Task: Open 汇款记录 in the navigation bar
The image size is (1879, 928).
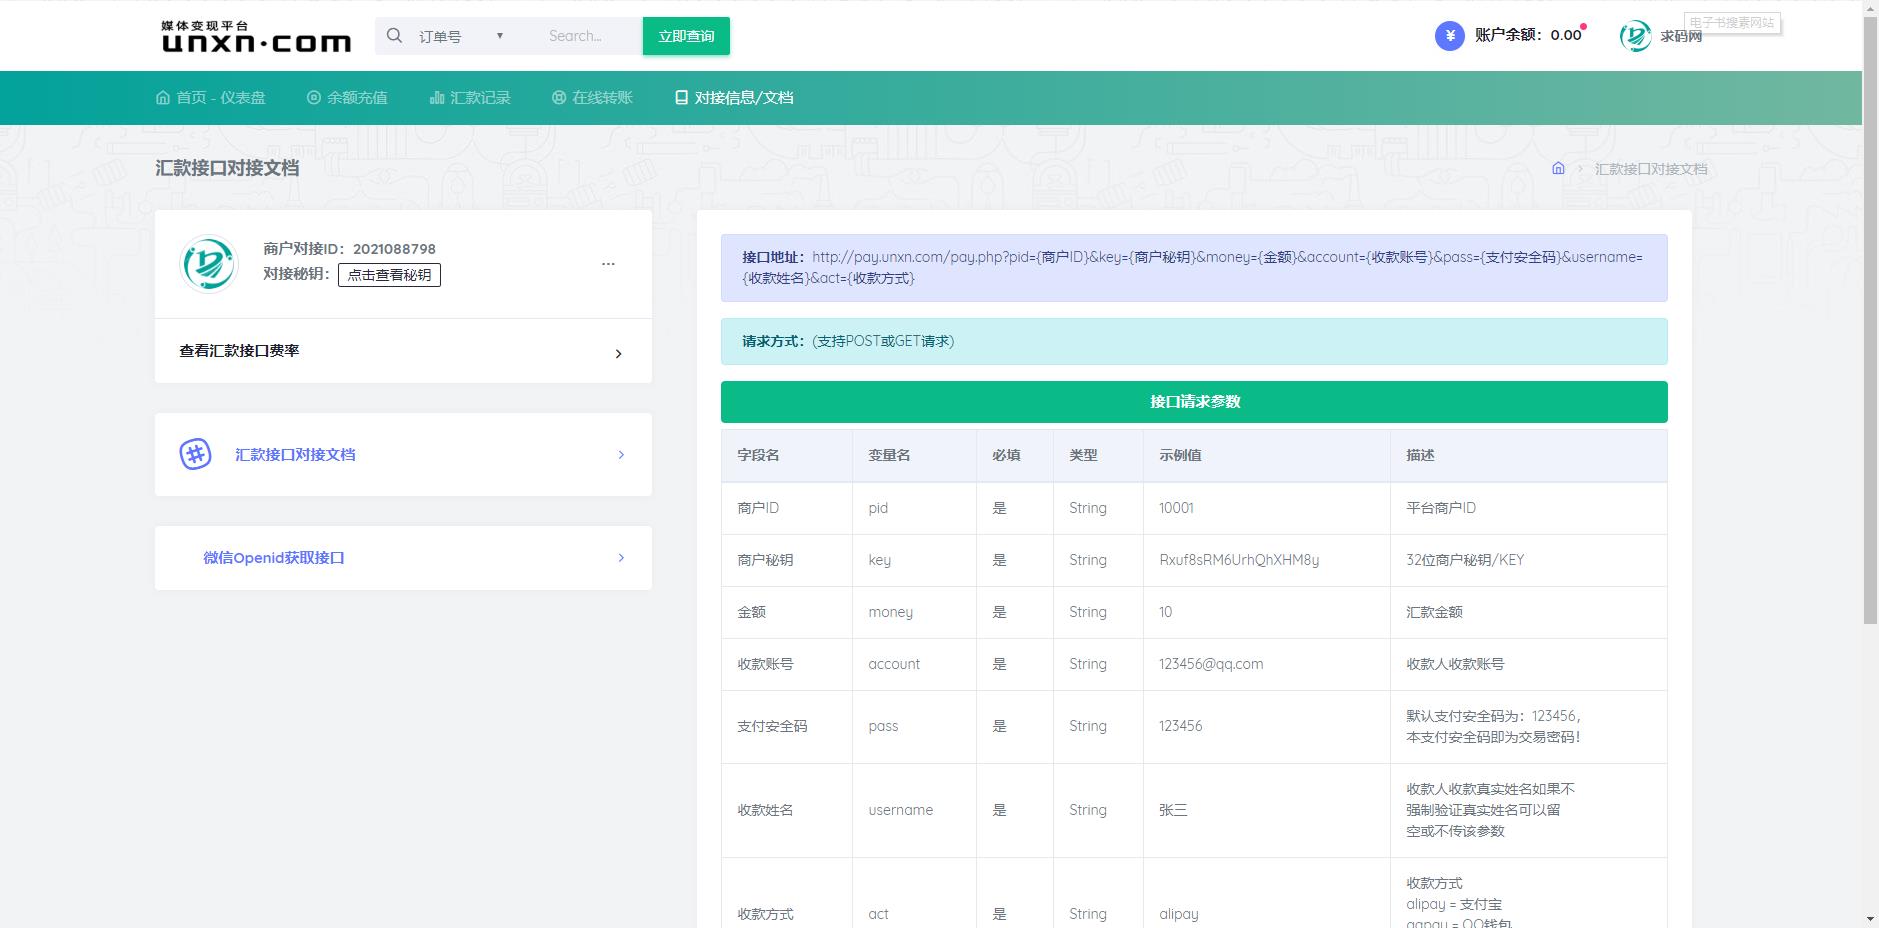Action: (x=470, y=97)
